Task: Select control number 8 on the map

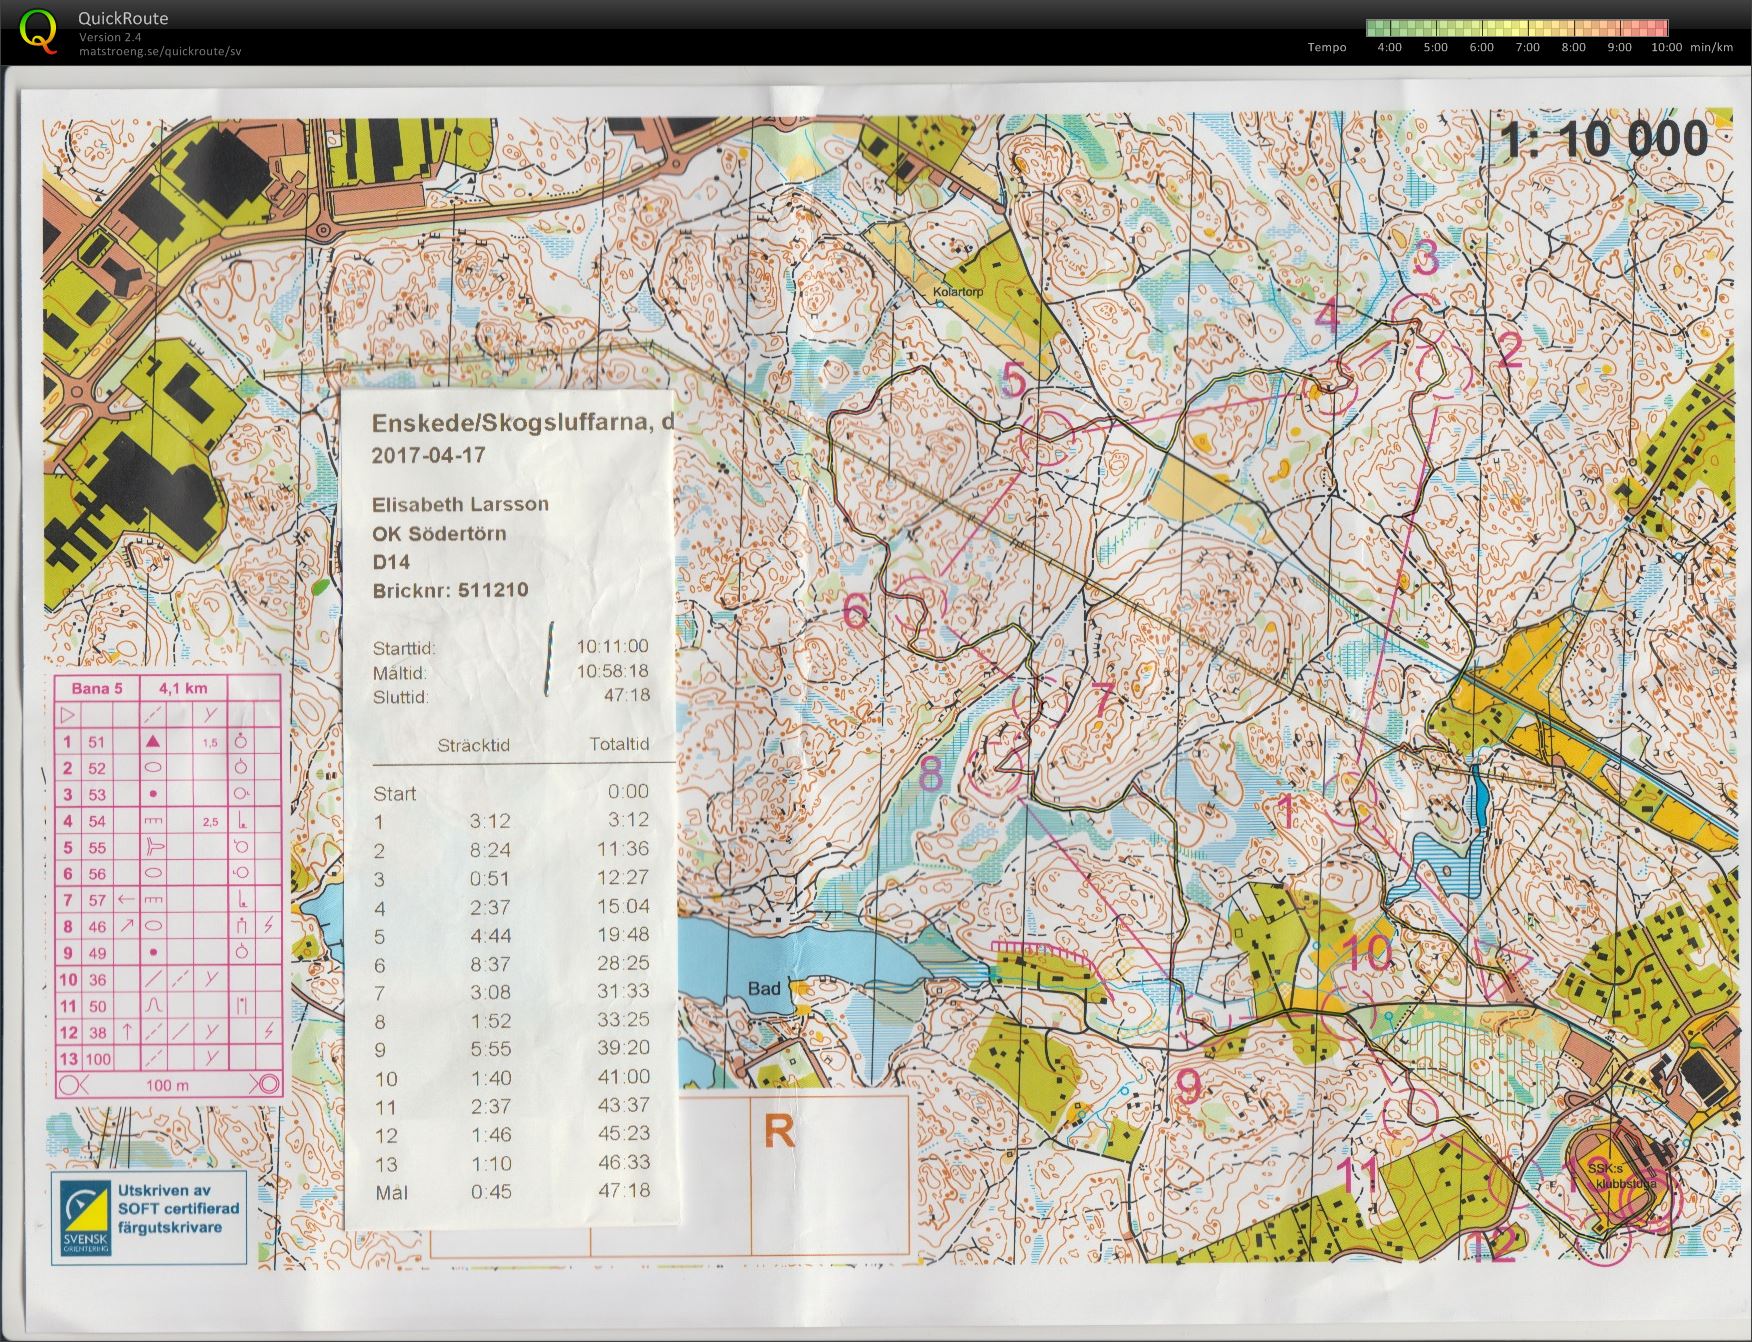Action: click(931, 775)
